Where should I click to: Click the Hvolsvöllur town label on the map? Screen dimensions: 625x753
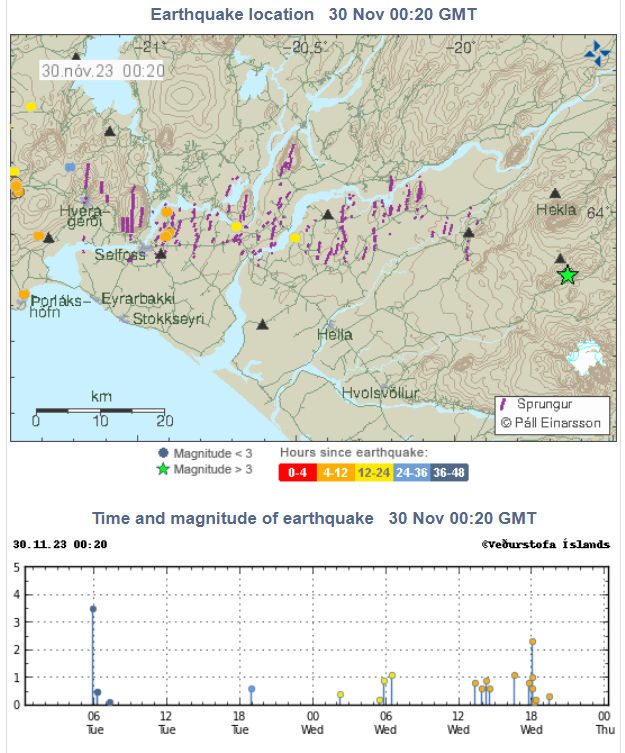[381, 393]
